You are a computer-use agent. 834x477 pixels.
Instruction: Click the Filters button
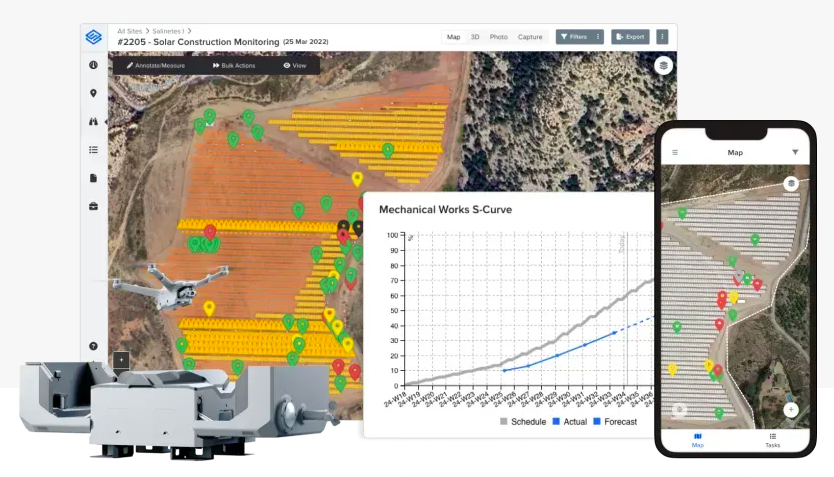(574, 37)
